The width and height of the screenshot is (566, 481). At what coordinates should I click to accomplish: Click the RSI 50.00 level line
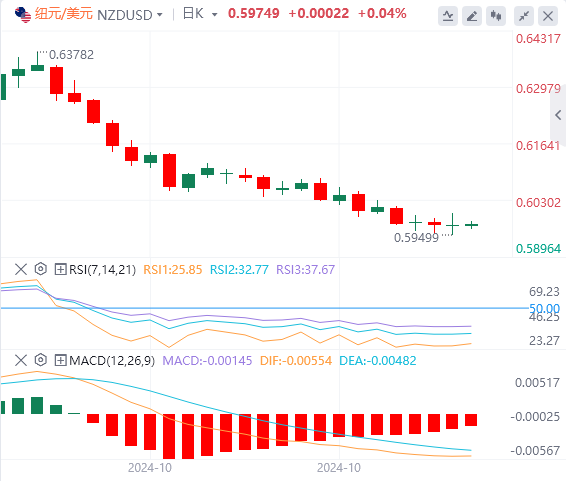click(x=264, y=308)
